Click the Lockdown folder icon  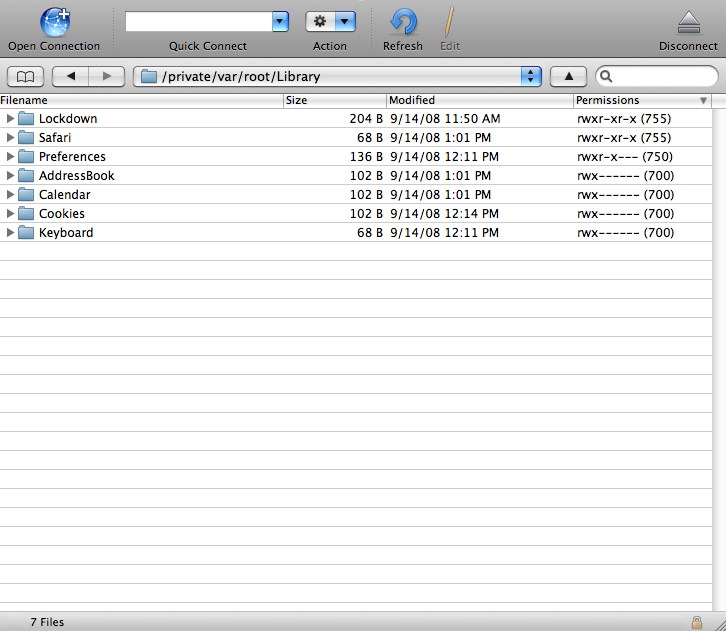coord(26,119)
